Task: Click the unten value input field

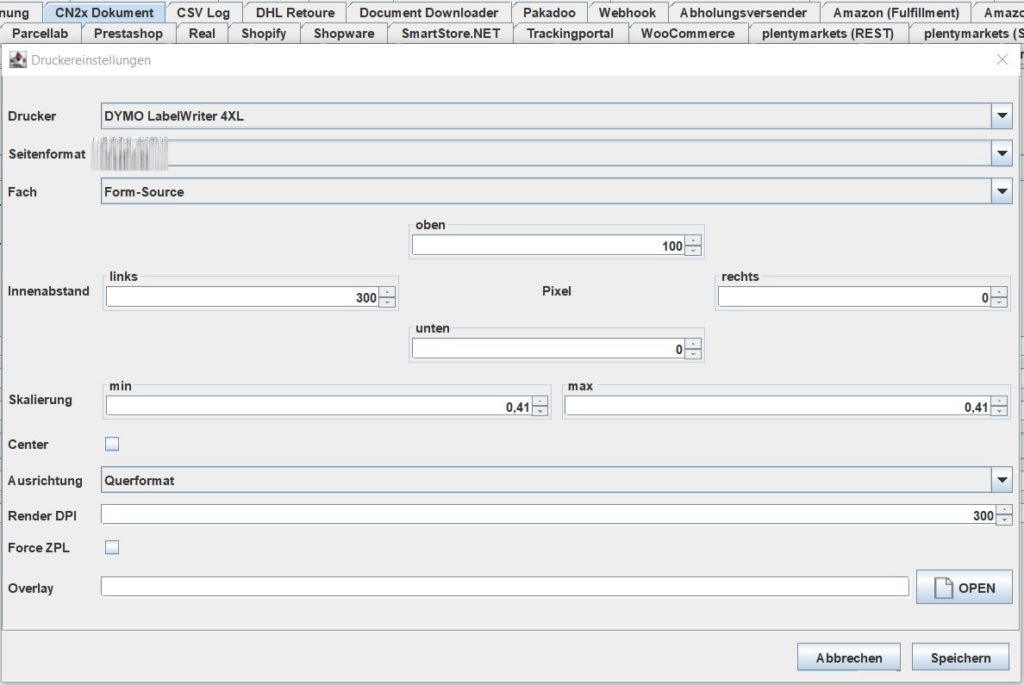Action: (549, 349)
